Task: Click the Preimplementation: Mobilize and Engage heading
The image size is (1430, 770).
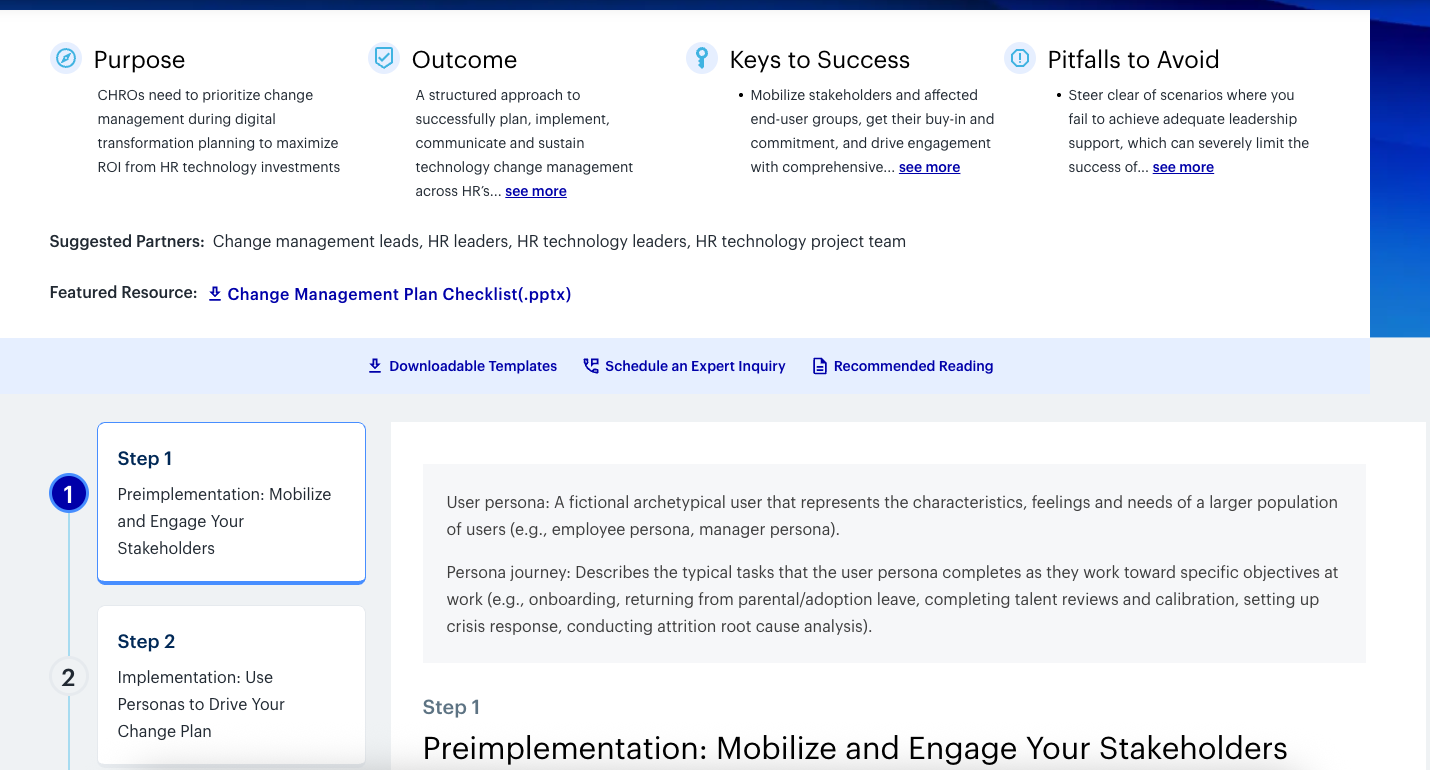Action: point(854,748)
